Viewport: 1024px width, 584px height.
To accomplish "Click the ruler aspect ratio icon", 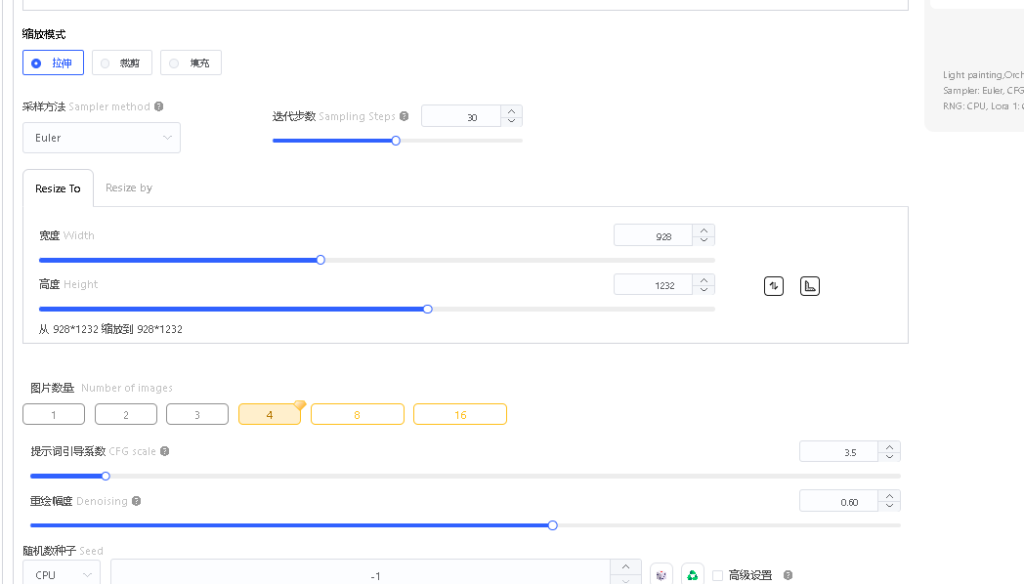I will tap(810, 286).
